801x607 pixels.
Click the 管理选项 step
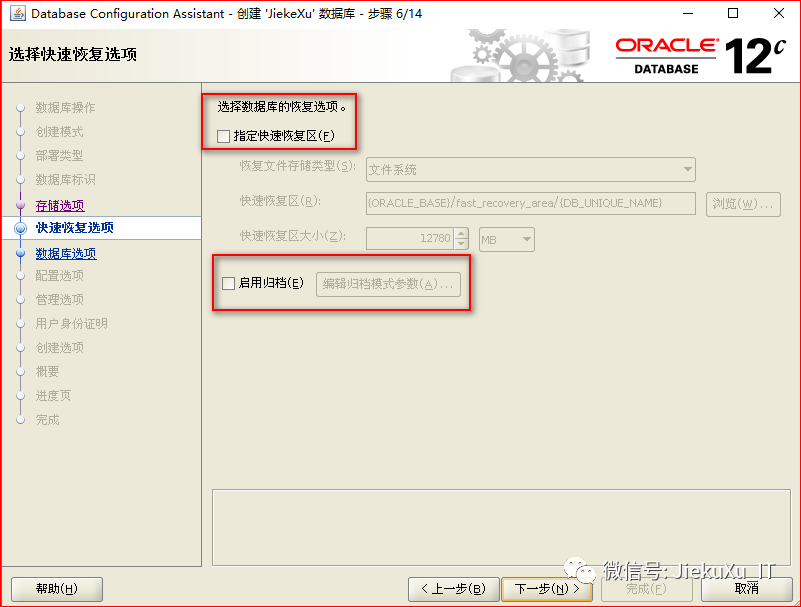(59, 300)
